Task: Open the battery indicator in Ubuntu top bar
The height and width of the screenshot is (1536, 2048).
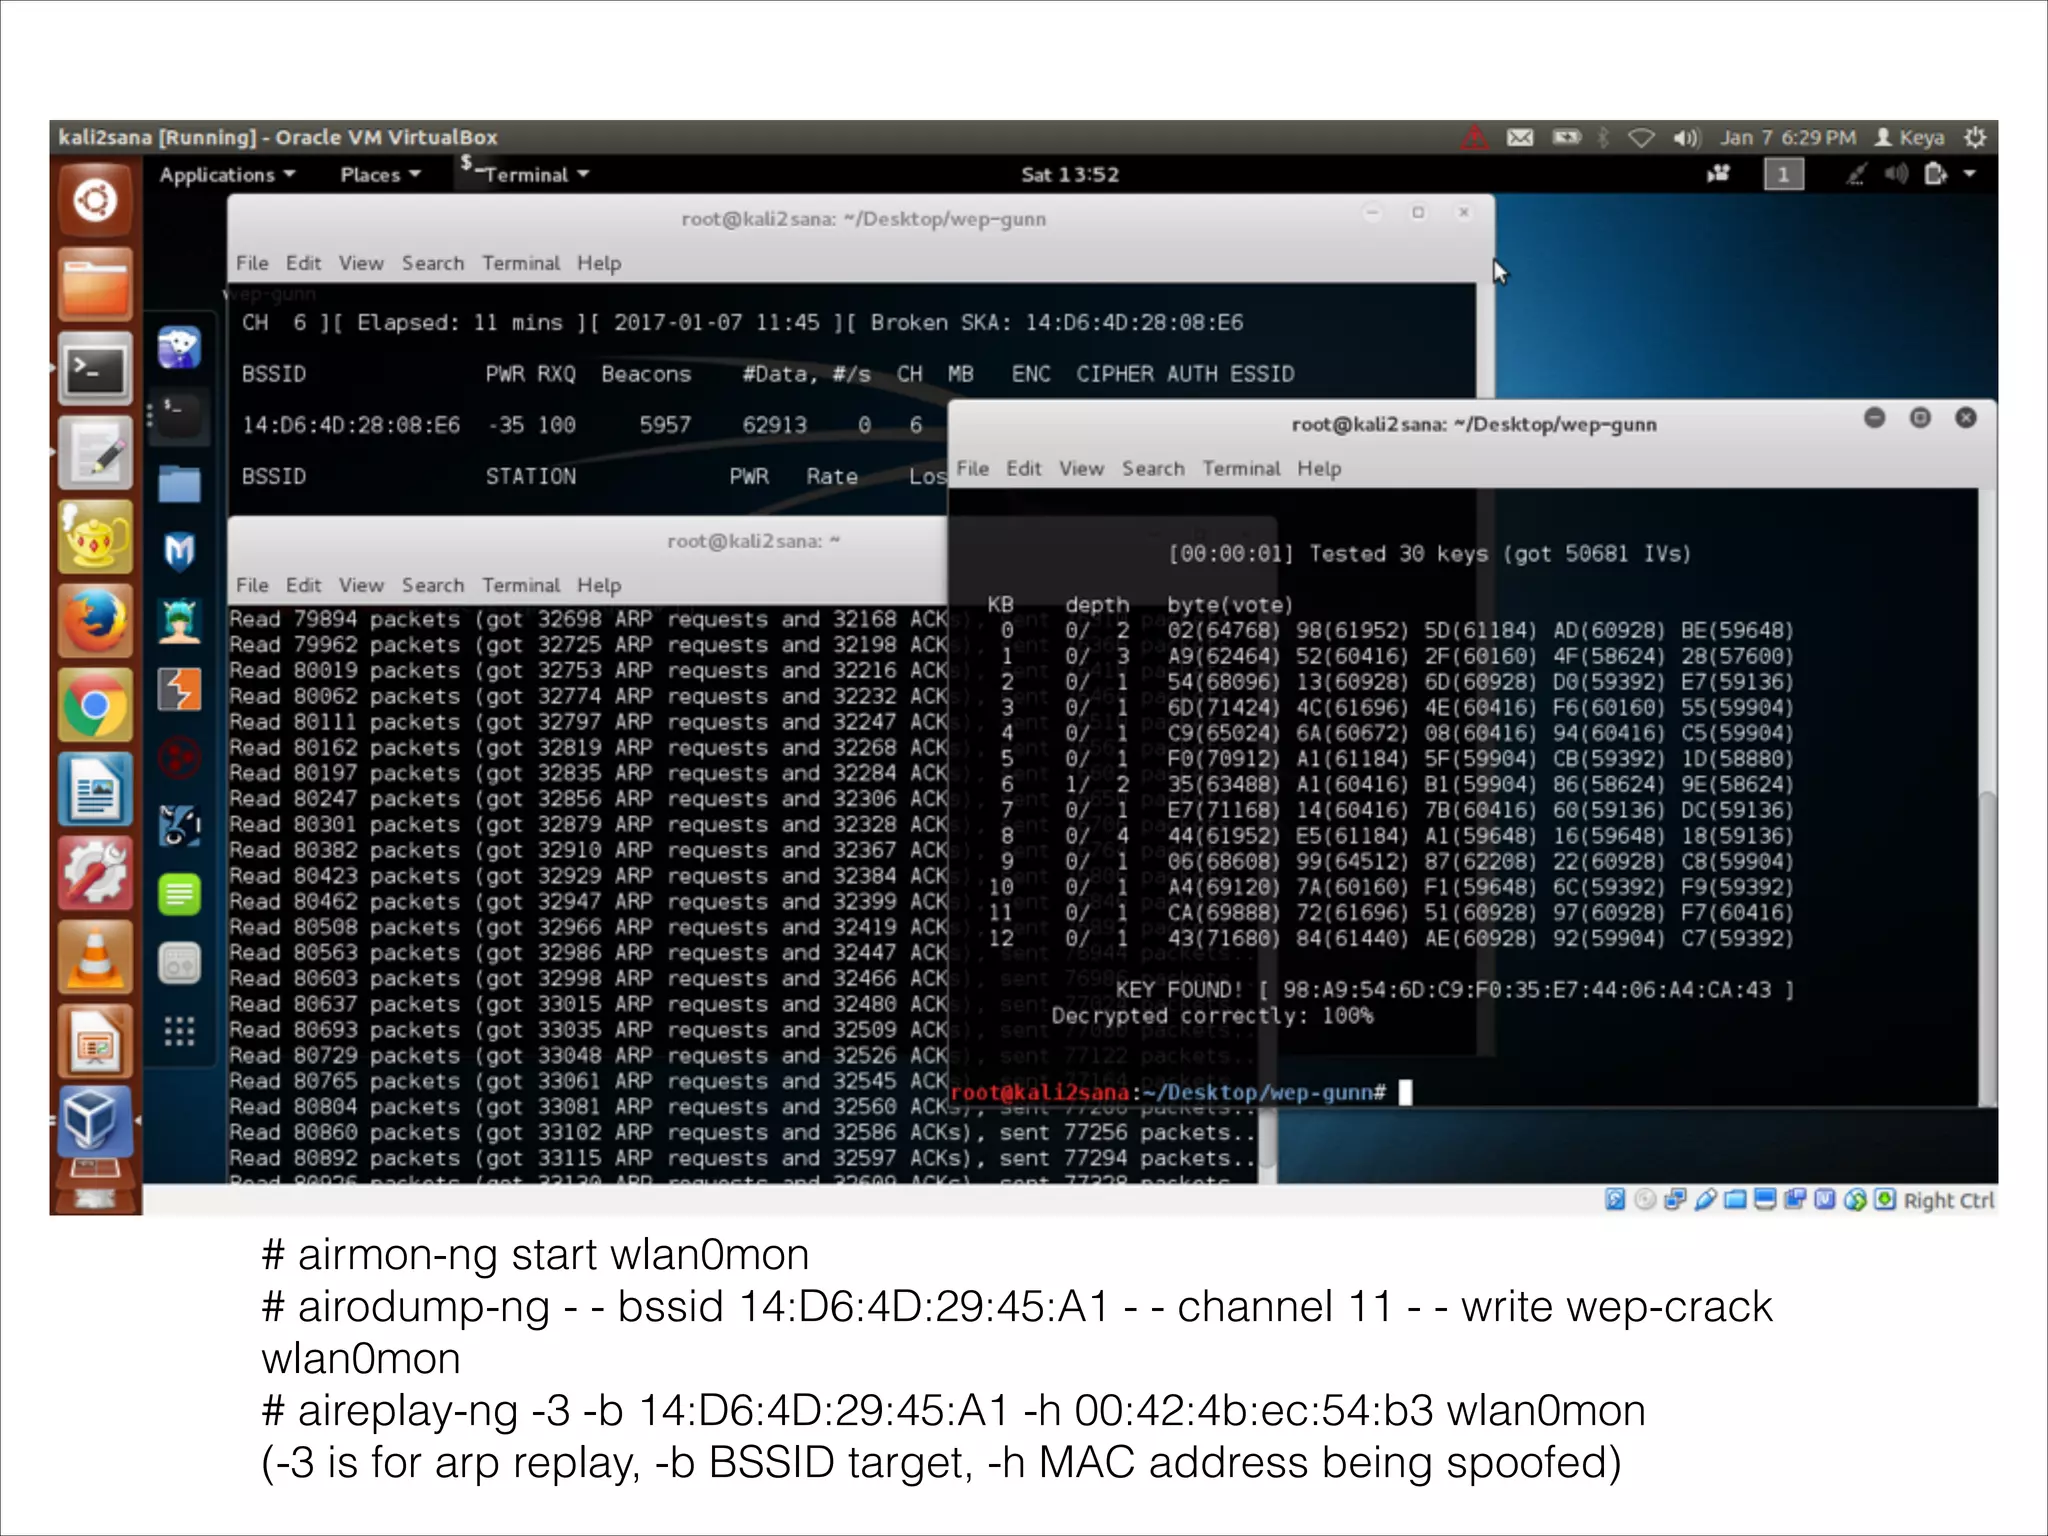Action: tap(1566, 137)
